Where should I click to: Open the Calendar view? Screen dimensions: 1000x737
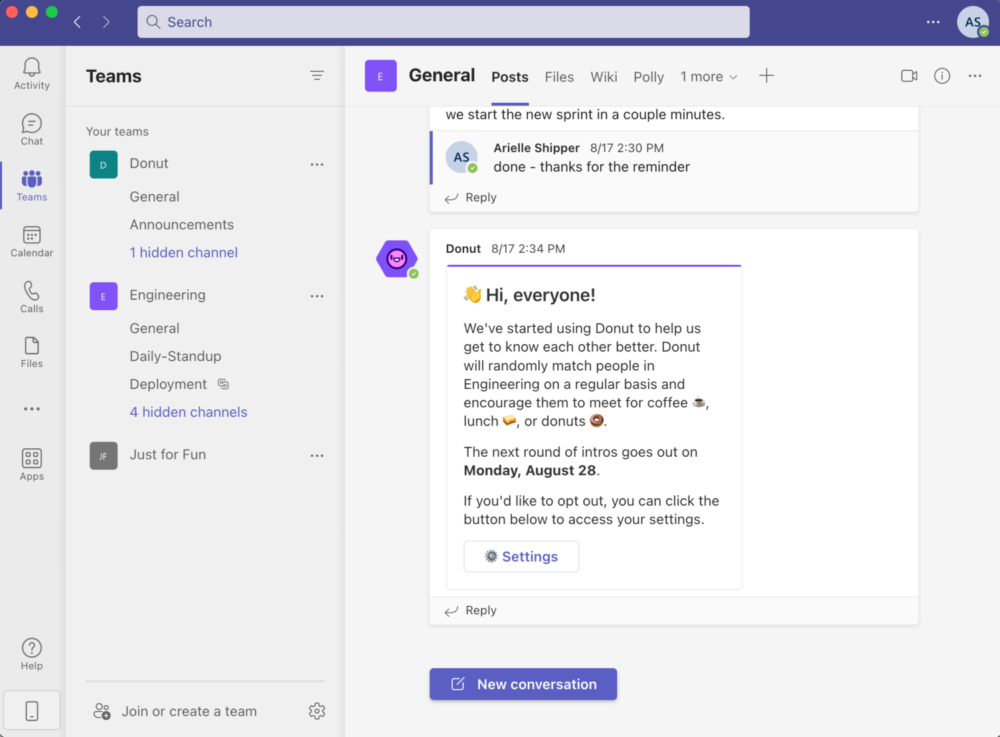[x=31, y=242]
